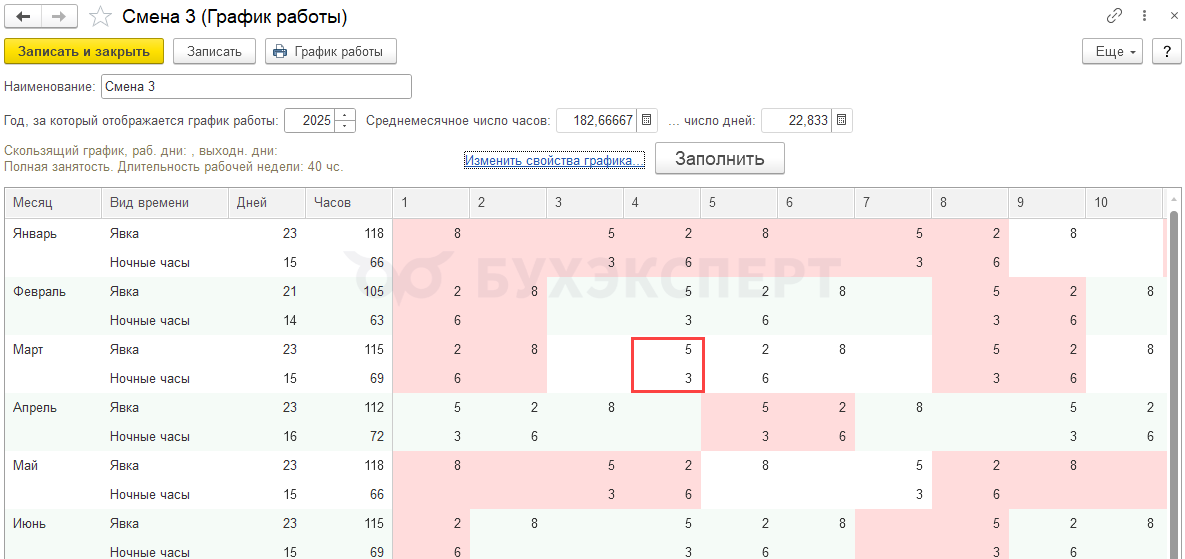Click the 'Записать' button
The height and width of the screenshot is (559, 1185).
point(215,51)
